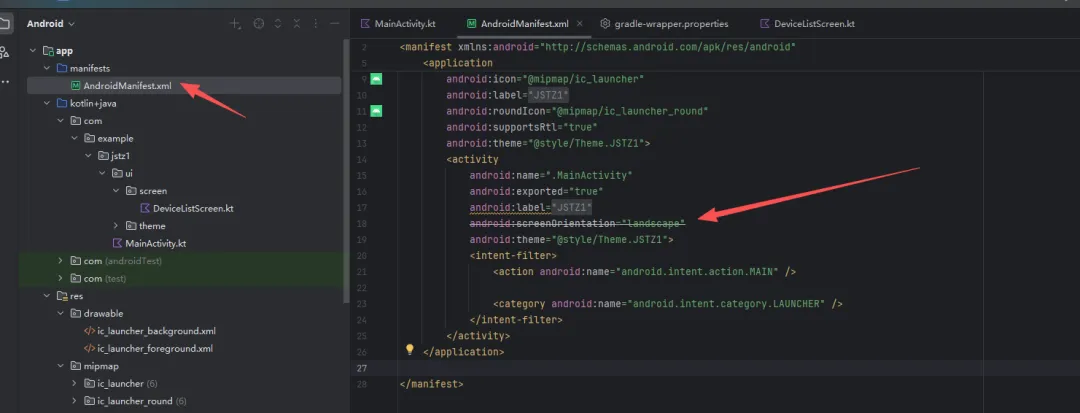Expand the ic_launcher mipmap group
Viewport: 1080px width, 413px height.
74,383
